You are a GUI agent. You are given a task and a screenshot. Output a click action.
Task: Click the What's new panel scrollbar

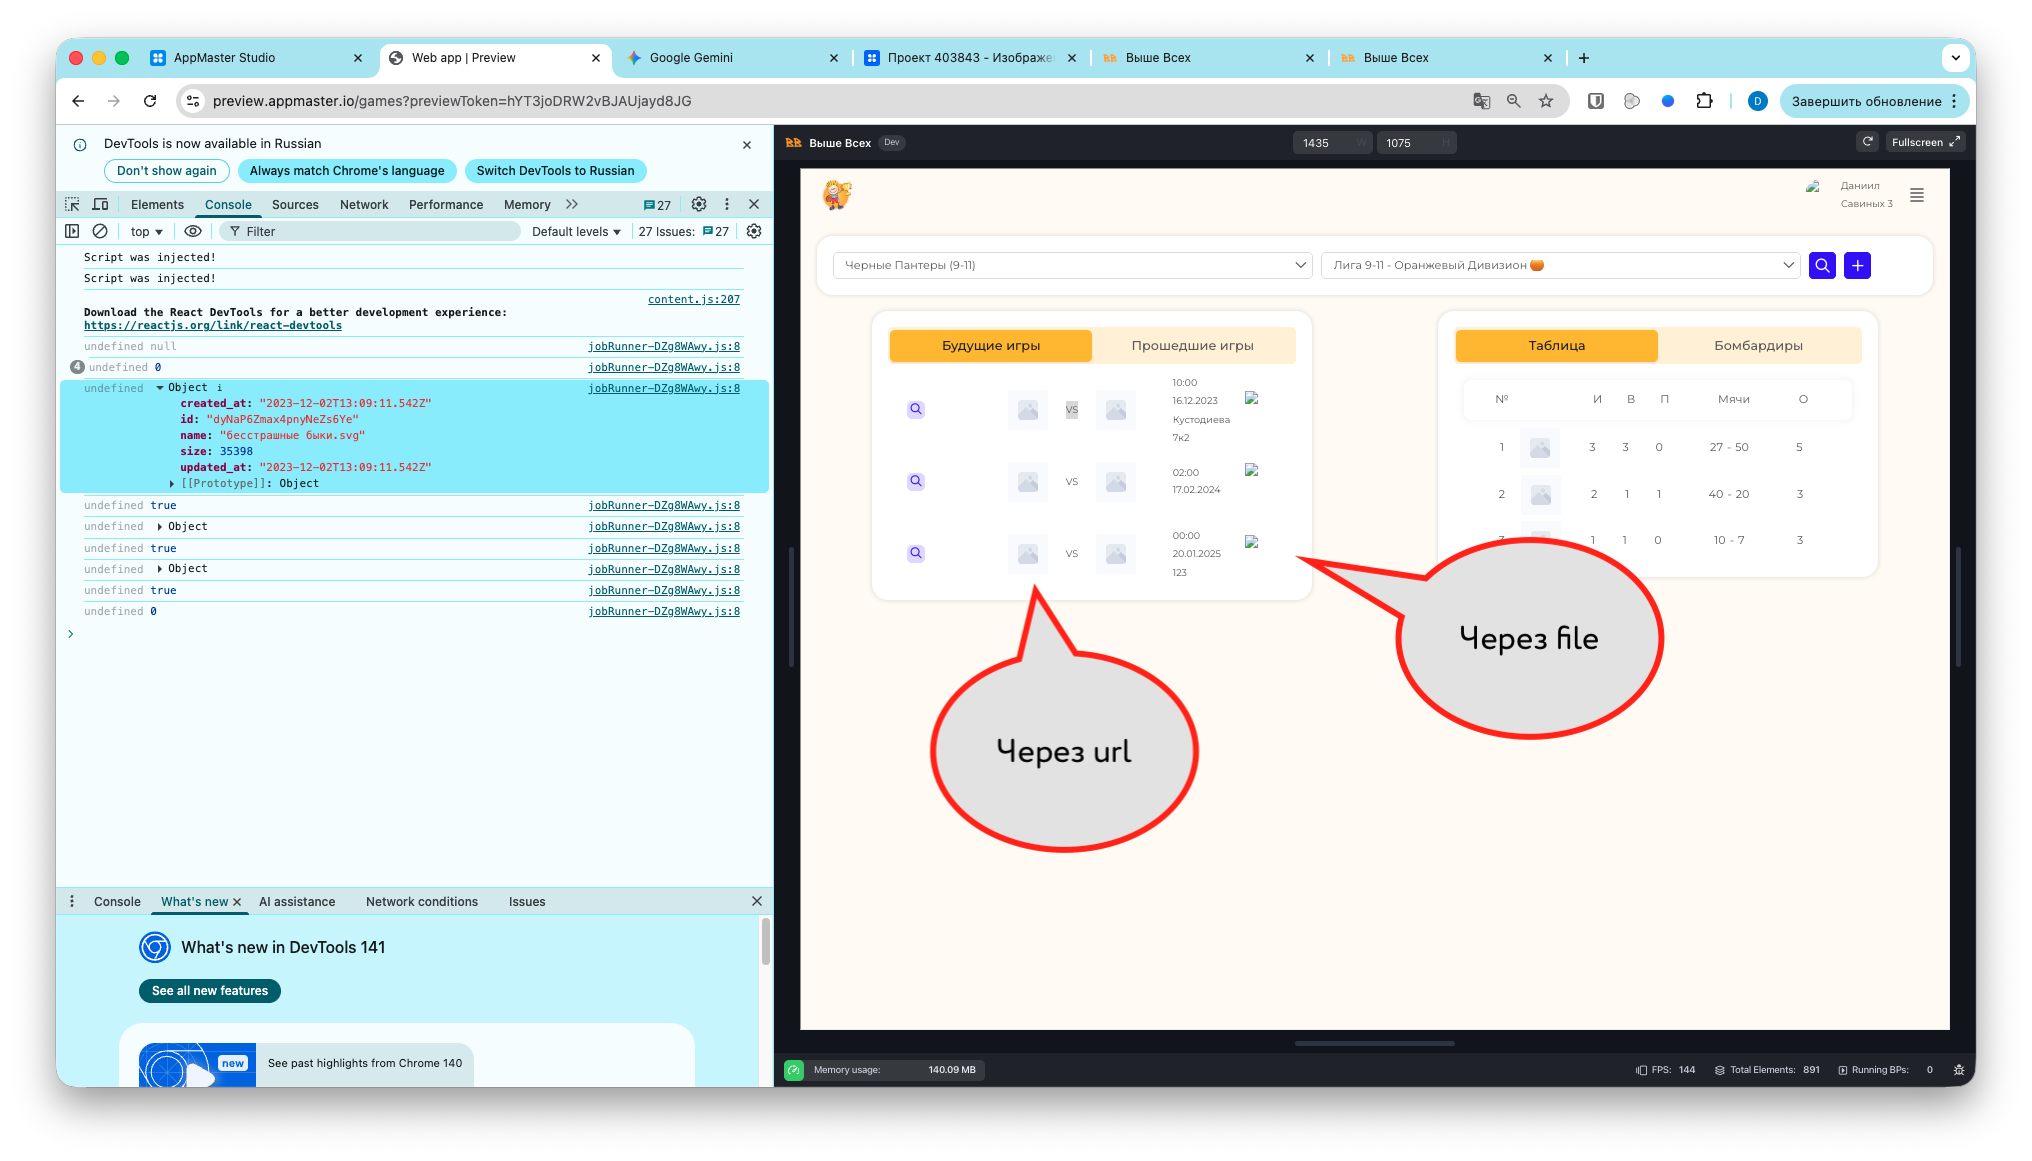point(765,940)
